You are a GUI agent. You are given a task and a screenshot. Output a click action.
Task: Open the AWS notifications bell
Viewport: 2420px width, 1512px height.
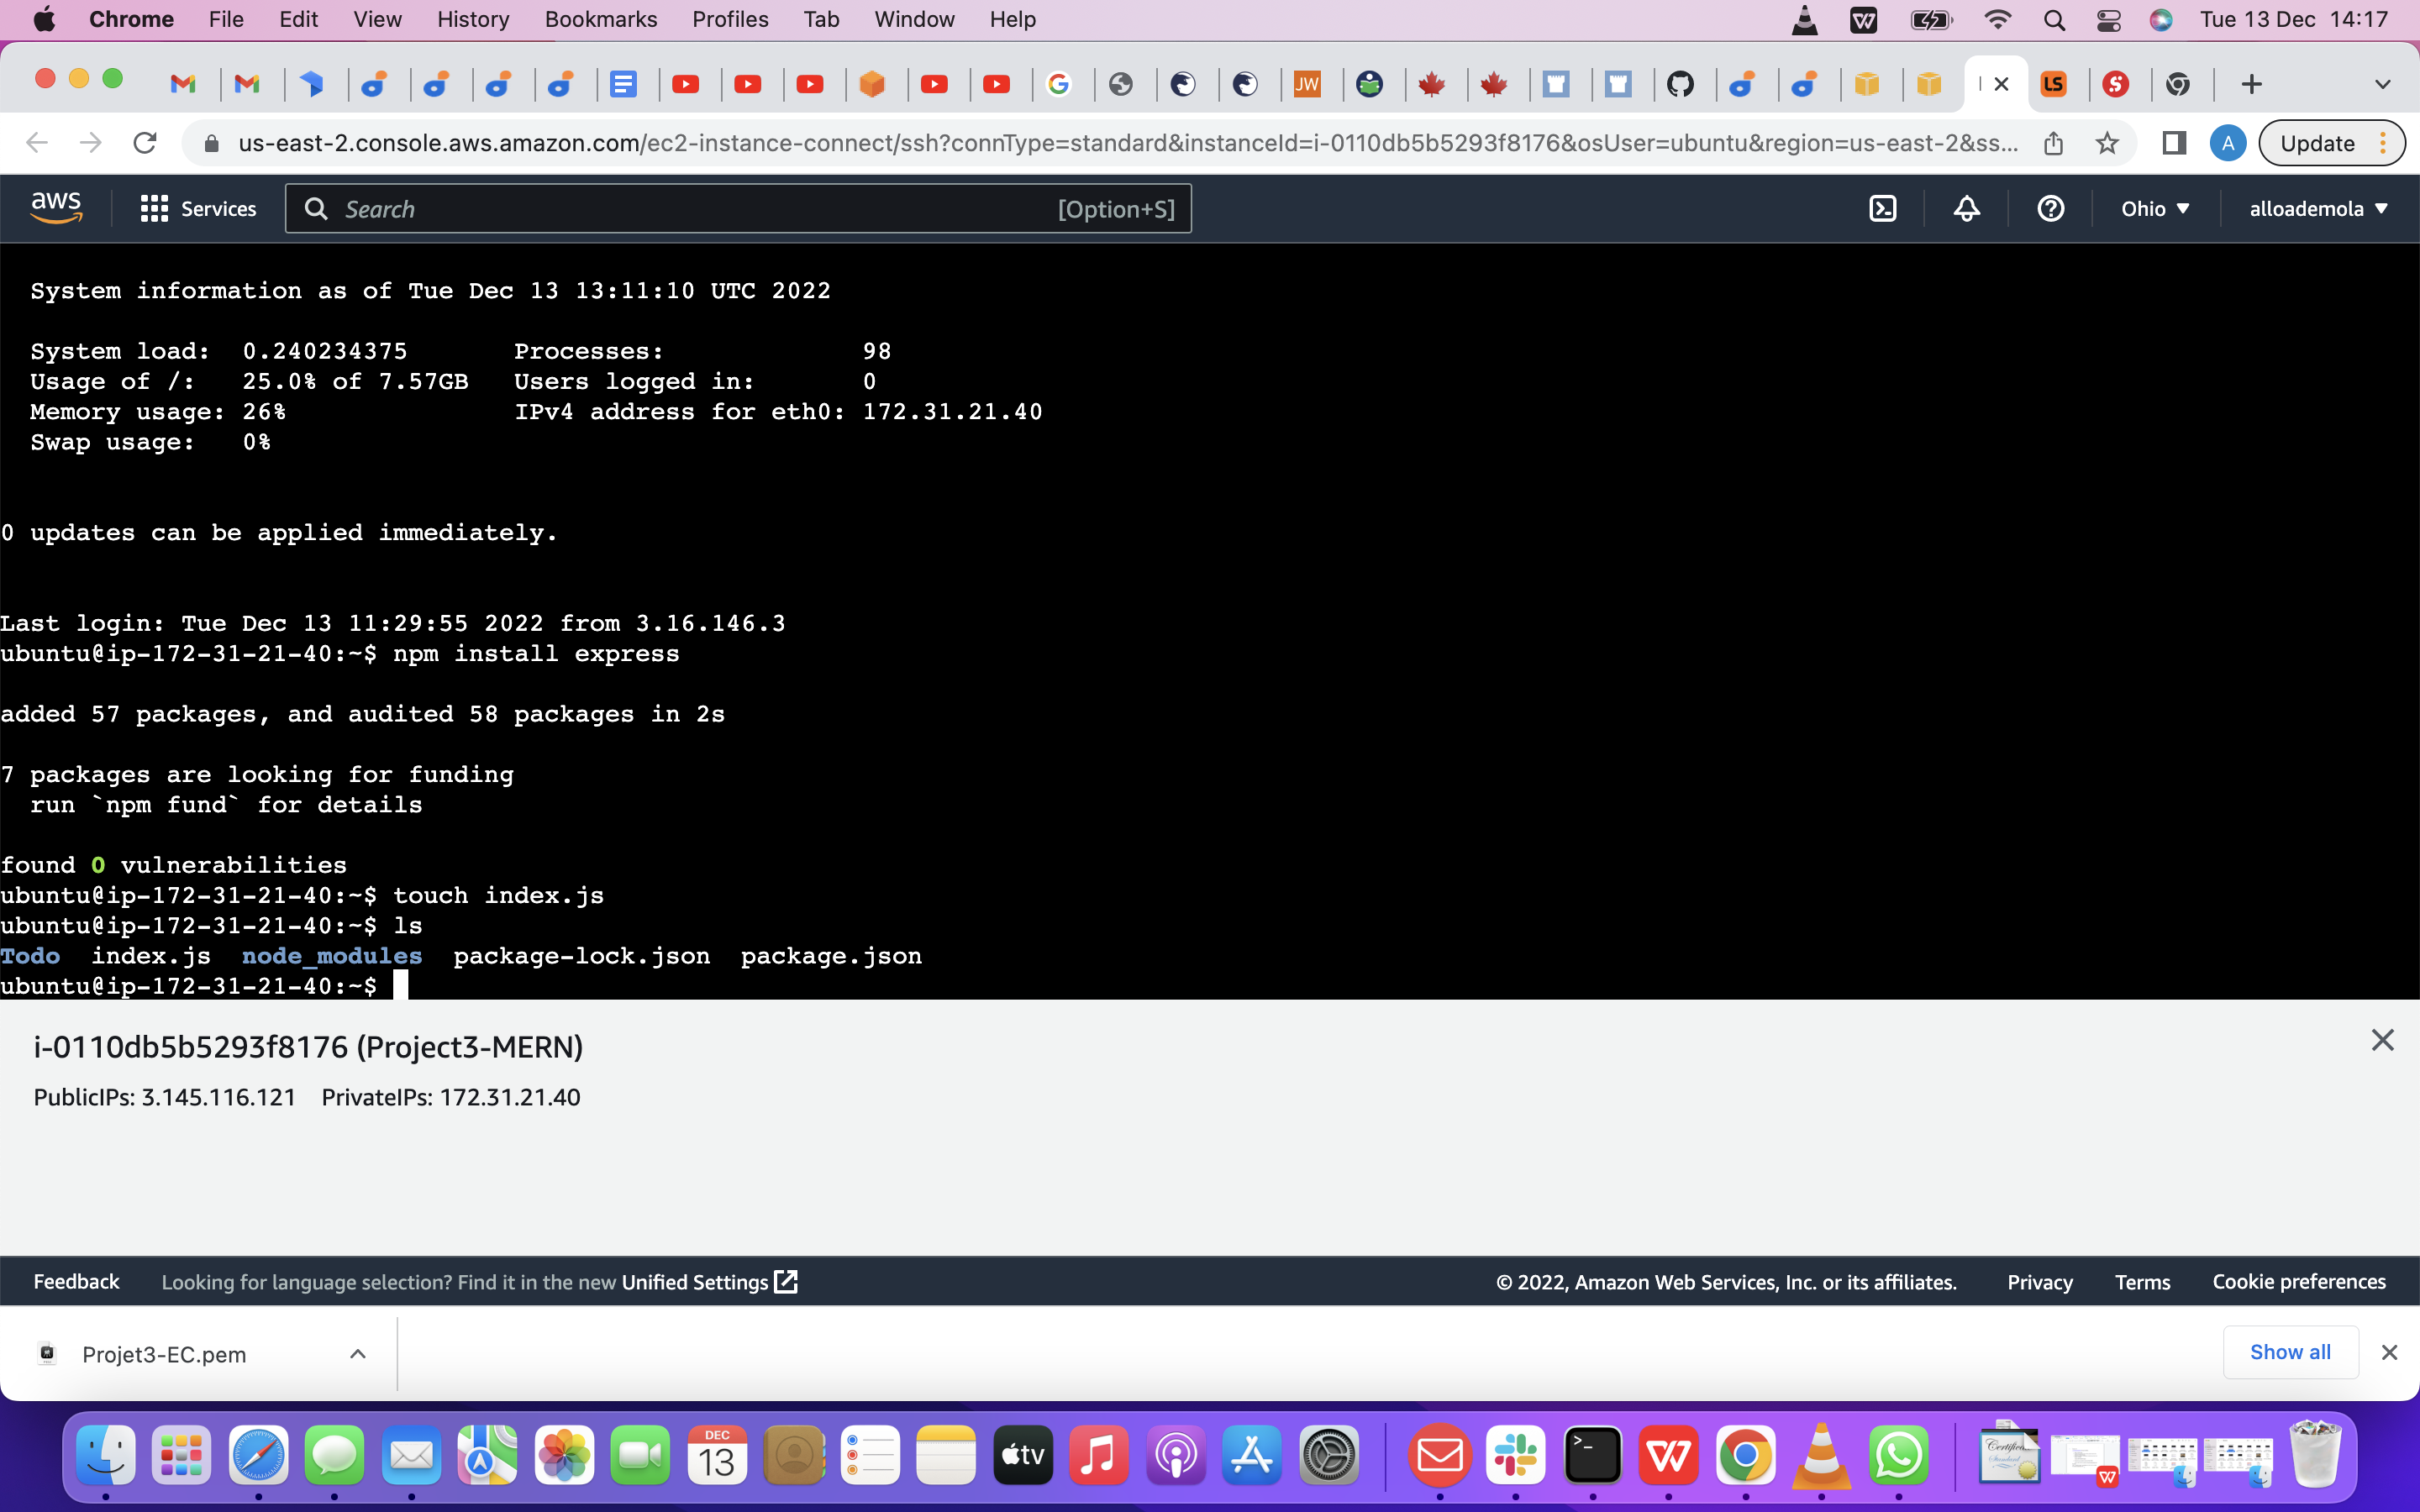click(1965, 208)
